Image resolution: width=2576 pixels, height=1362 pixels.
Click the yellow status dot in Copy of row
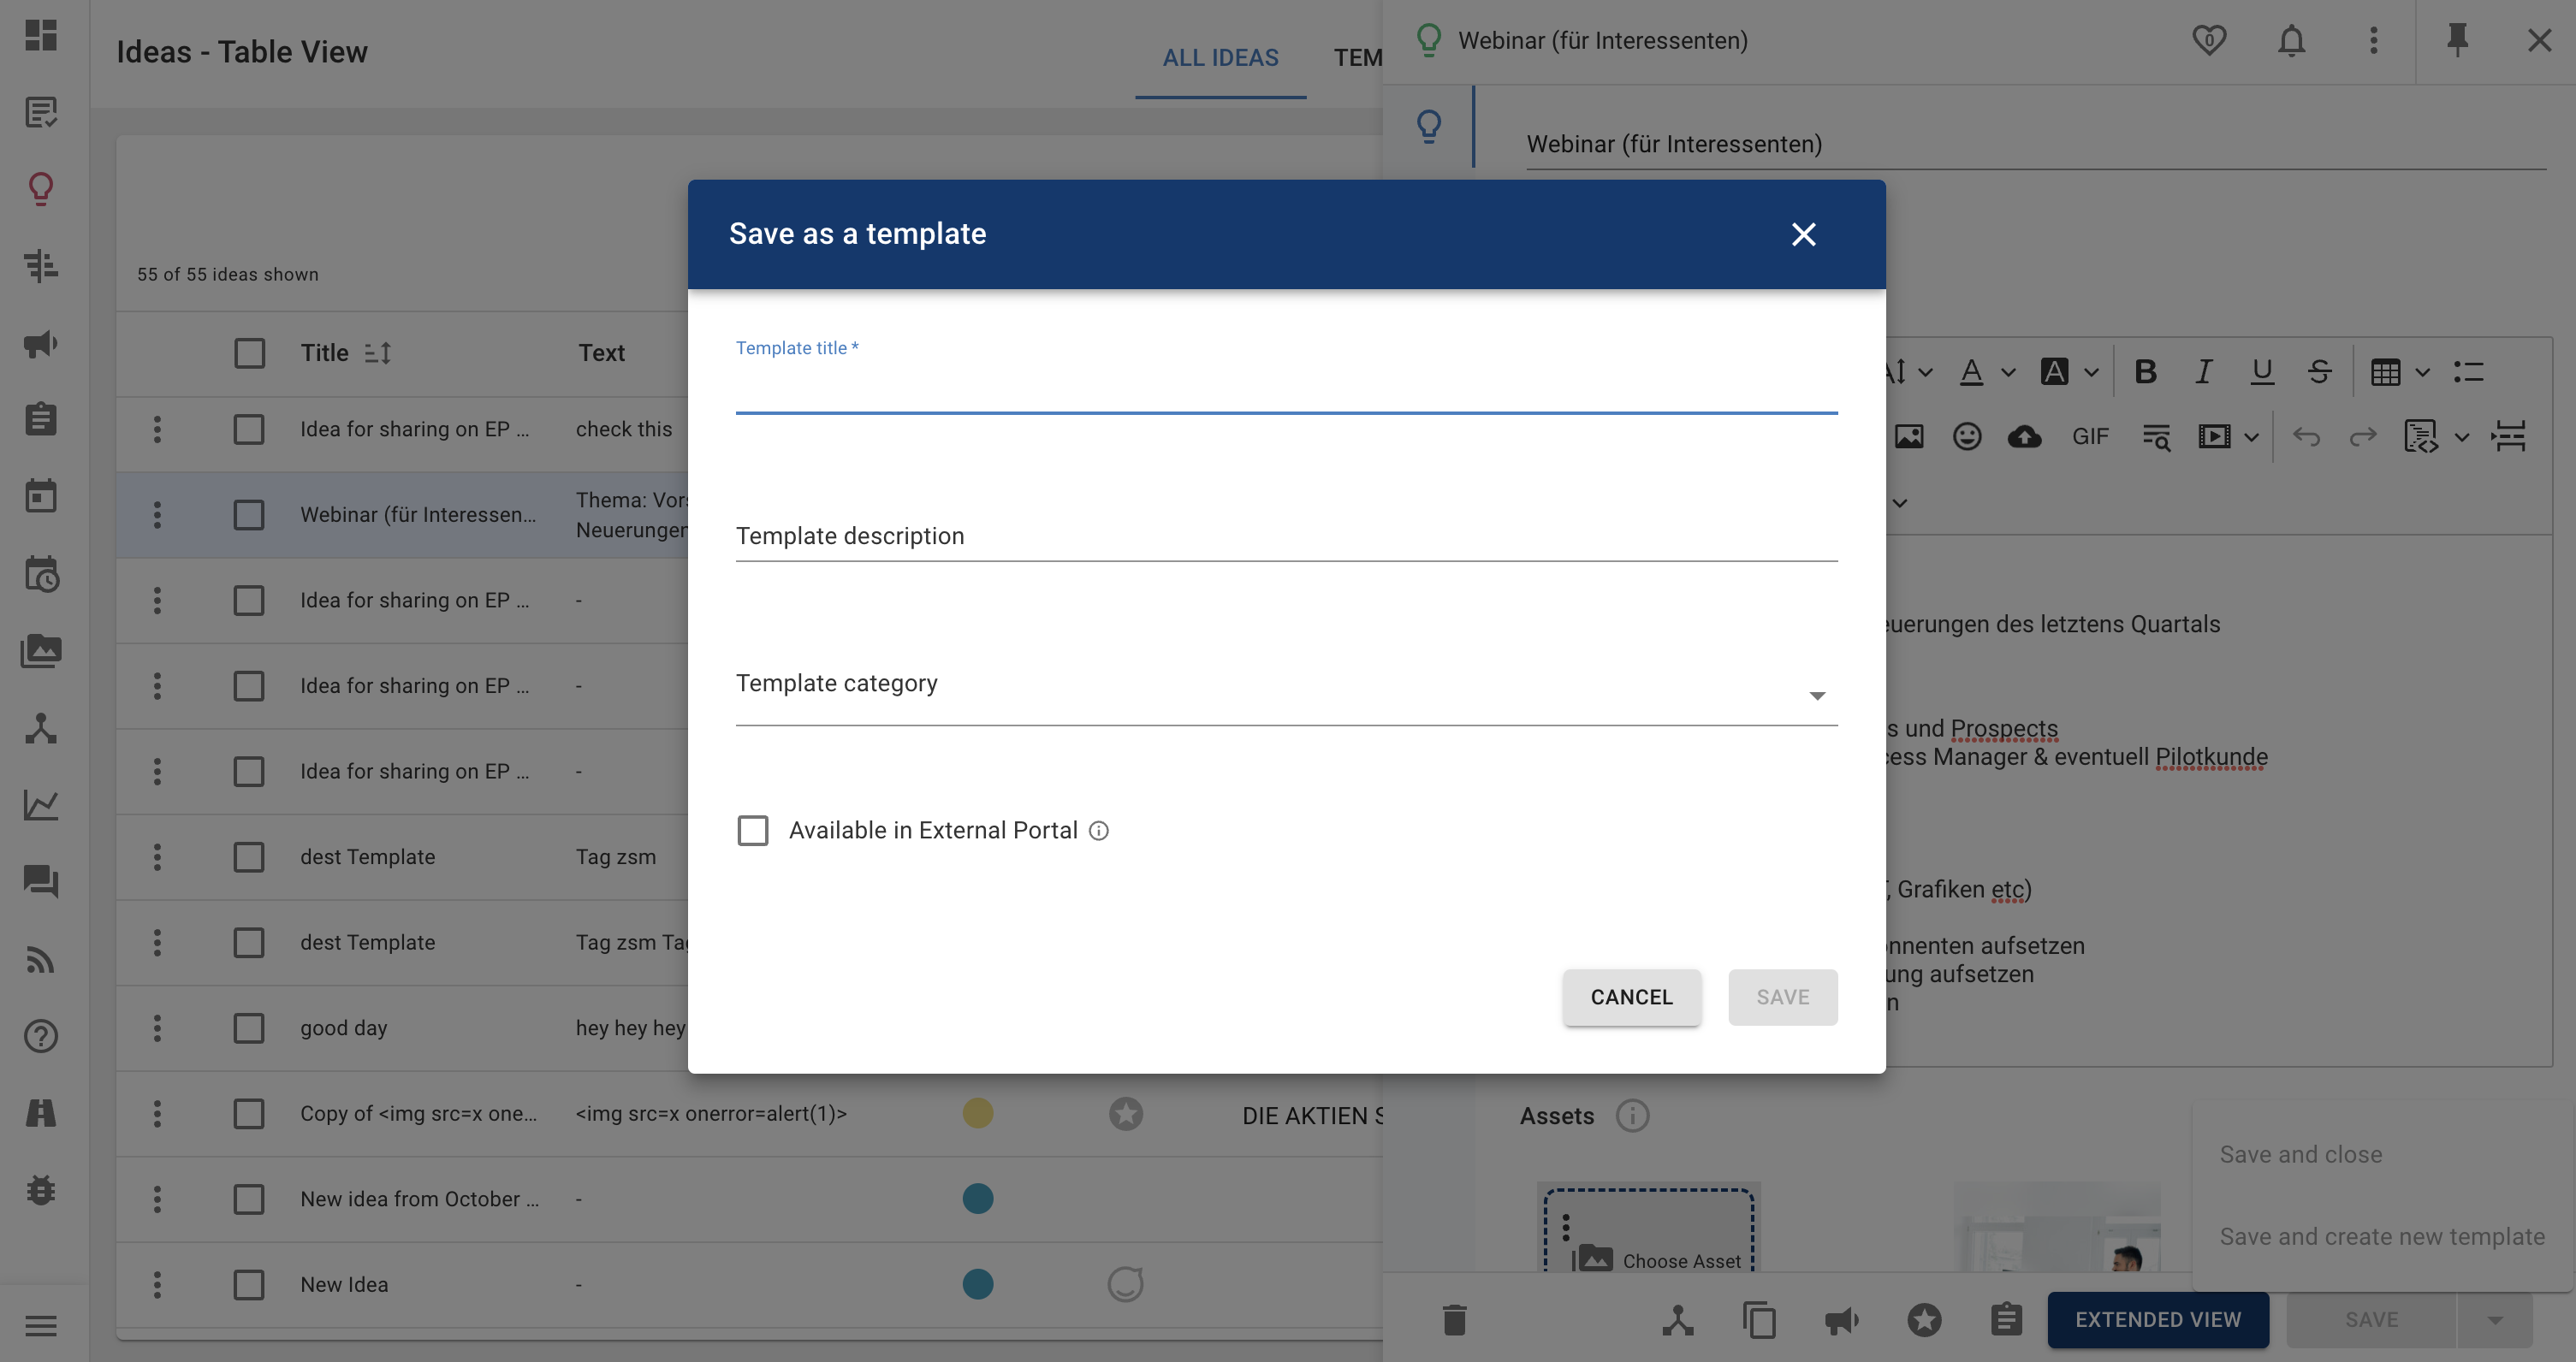coord(977,1113)
